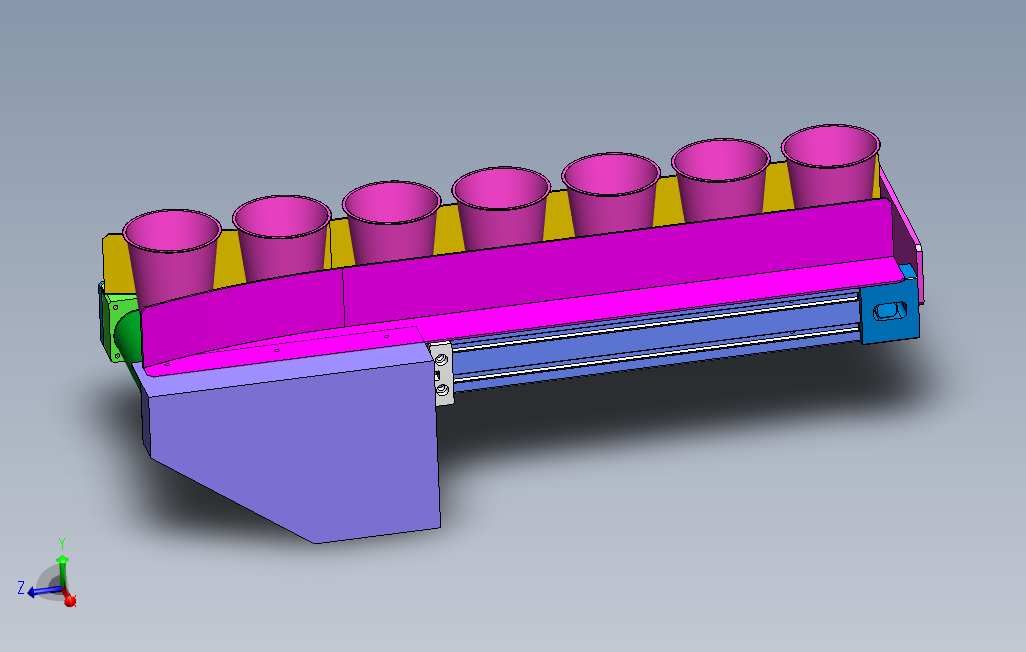
Task: Select the blue-gray extrusion rail under the conveyor
Action: [654, 340]
